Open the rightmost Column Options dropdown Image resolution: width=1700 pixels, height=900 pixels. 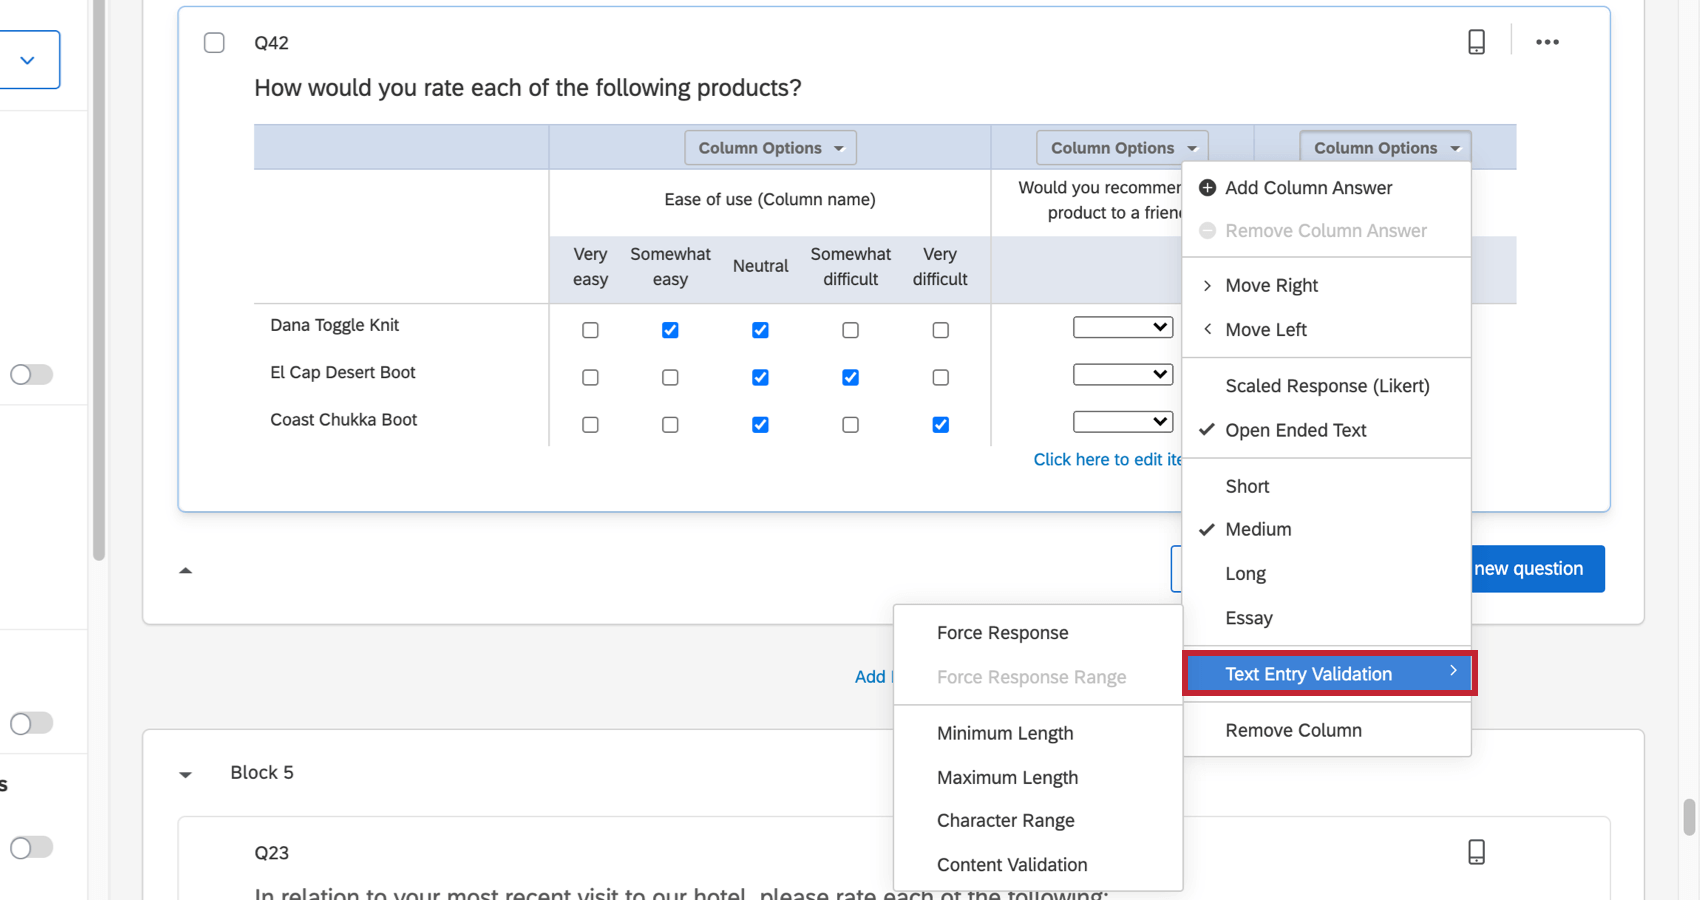tap(1384, 147)
